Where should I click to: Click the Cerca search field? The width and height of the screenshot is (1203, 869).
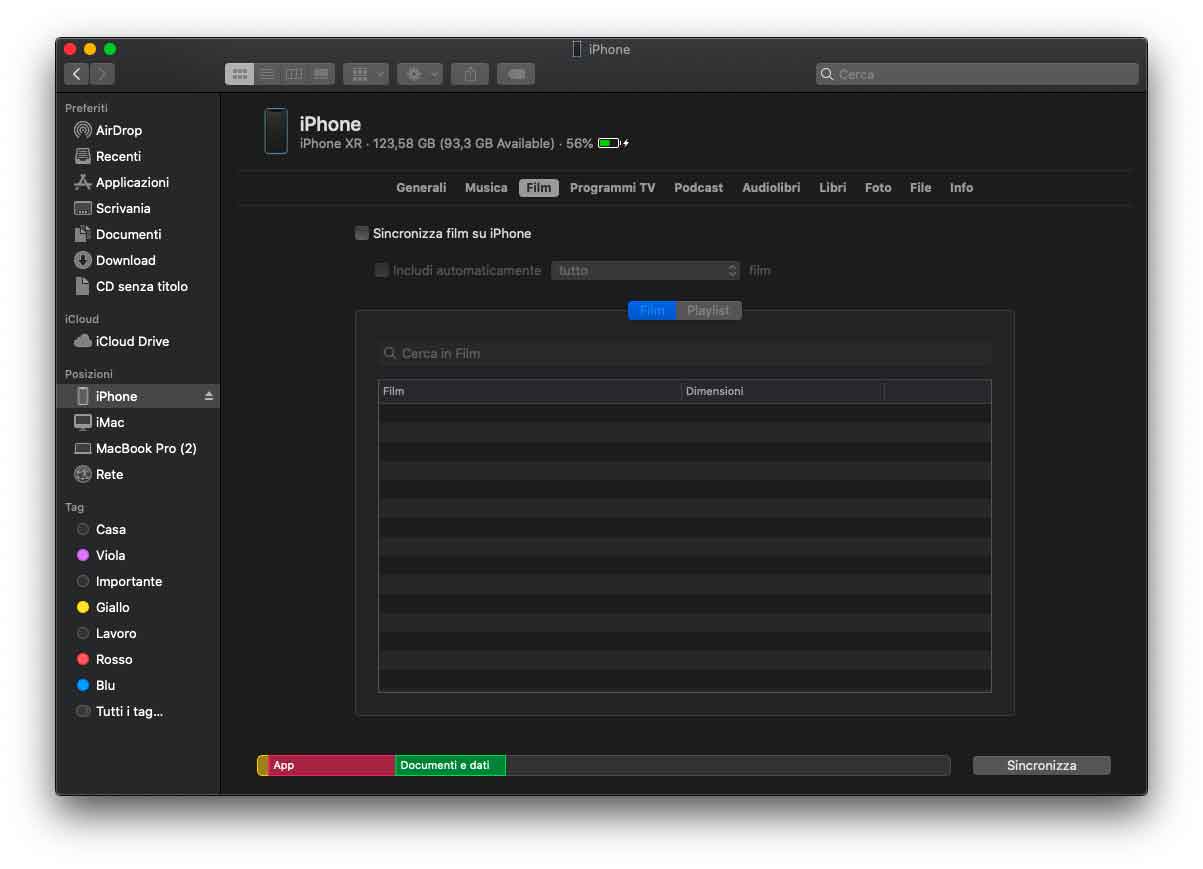(977, 74)
